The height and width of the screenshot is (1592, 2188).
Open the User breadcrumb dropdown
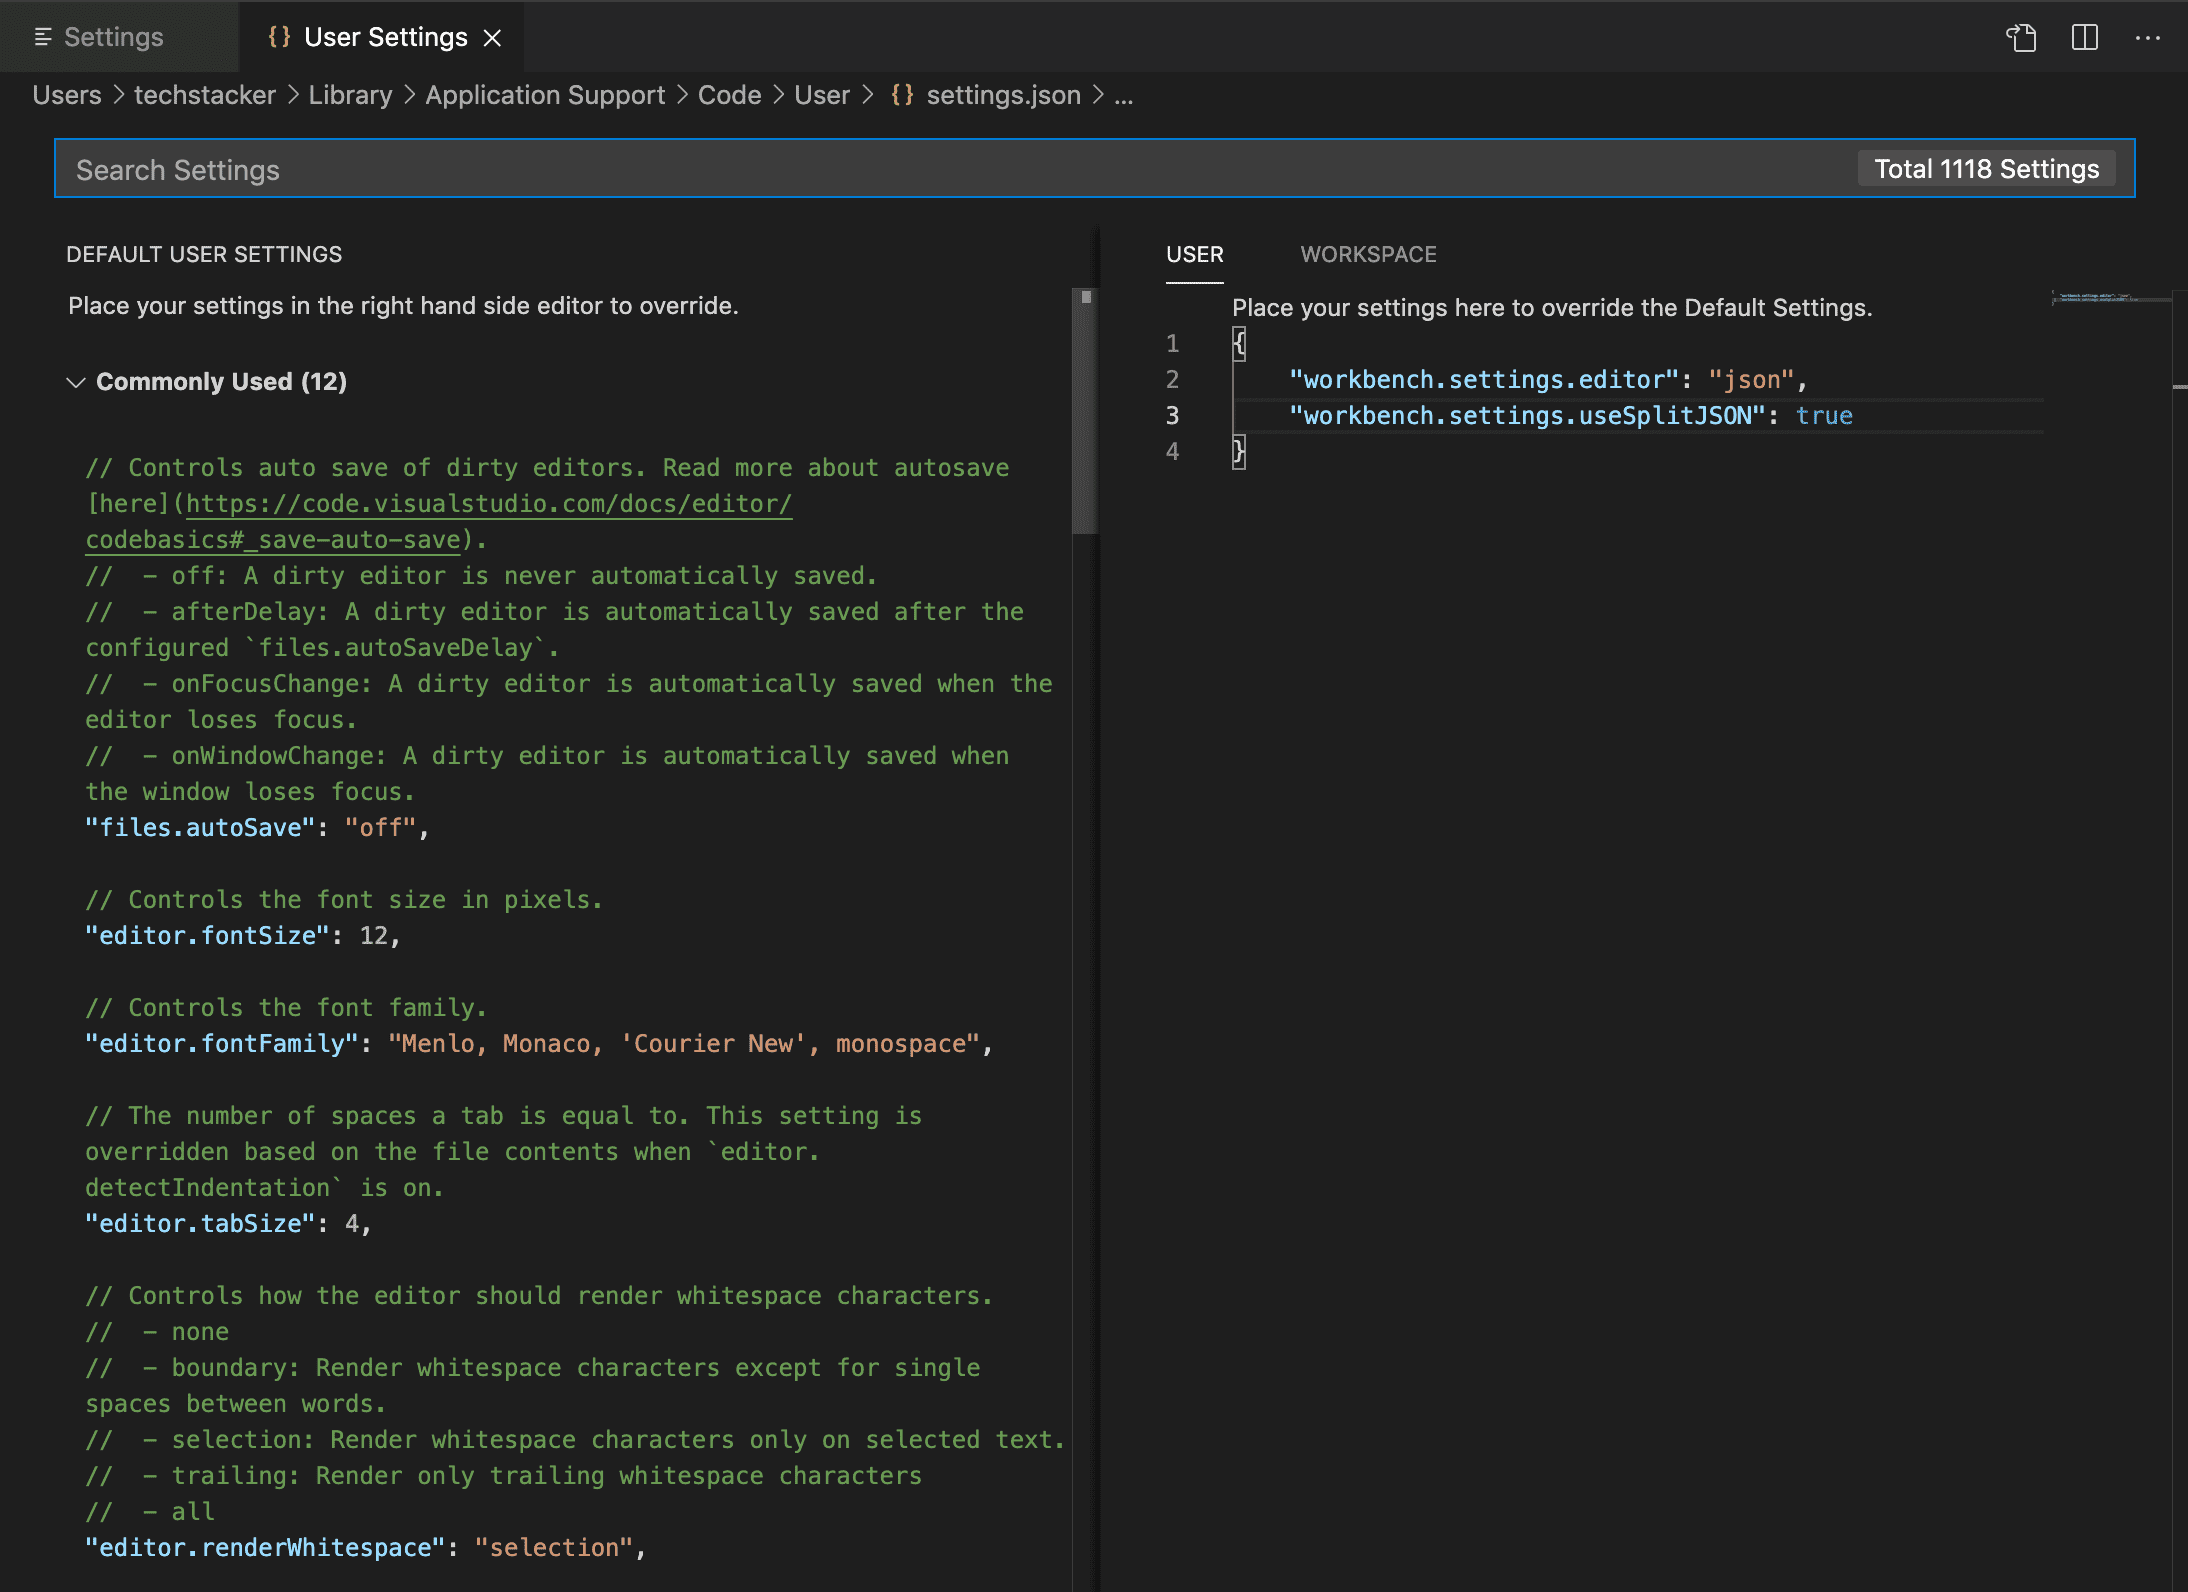(822, 95)
